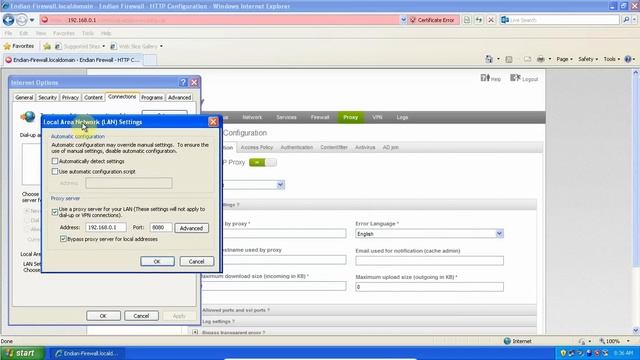Click the browser Back arrow button
The height and width of the screenshot is (360, 640).
click(x=9, y=20)
